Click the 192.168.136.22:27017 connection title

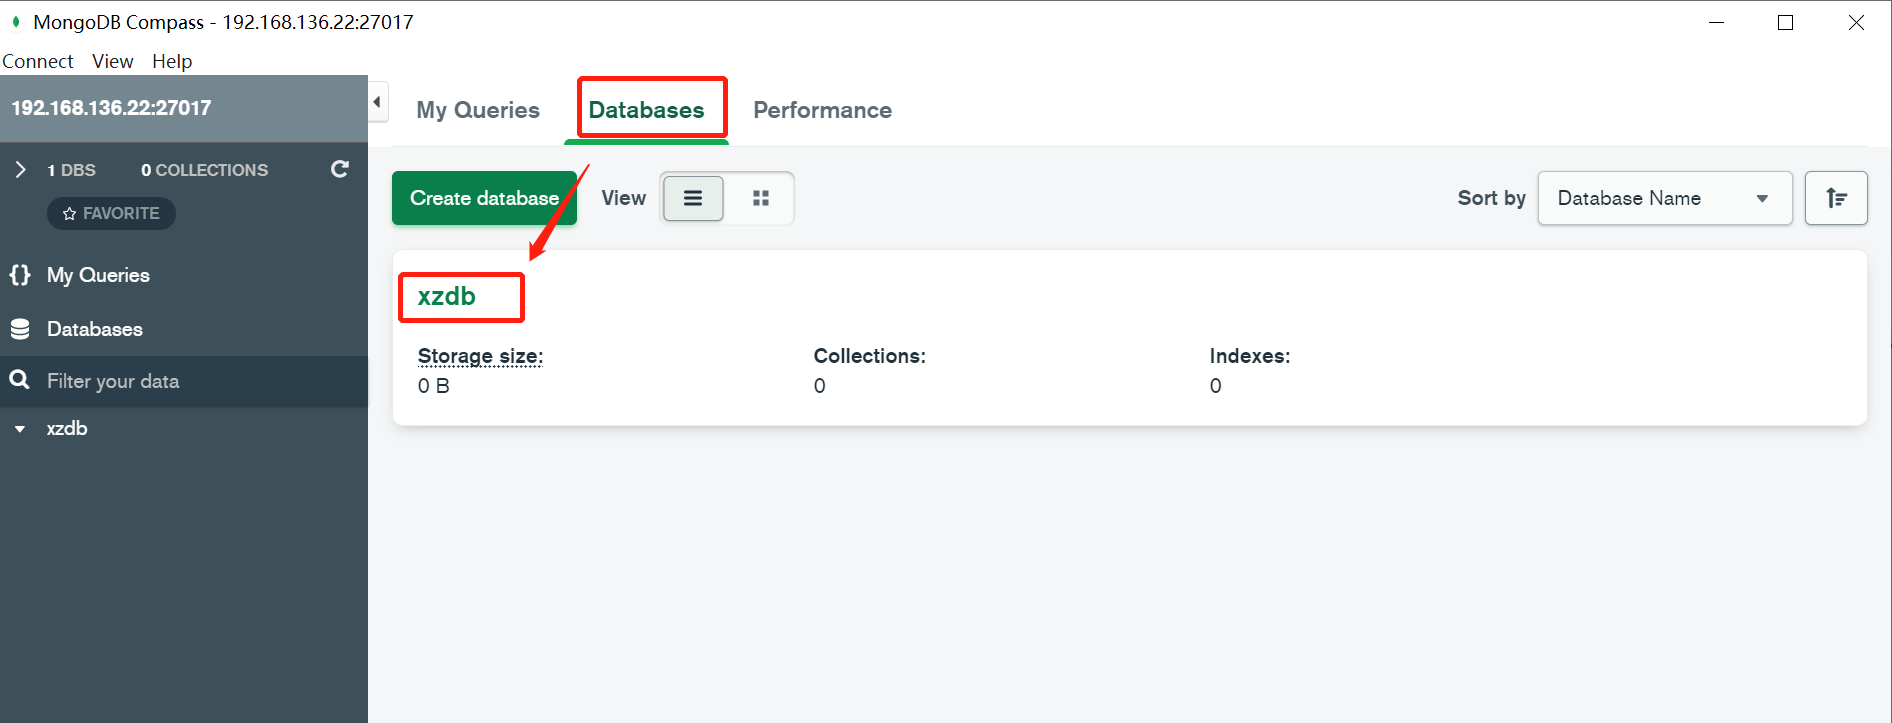111,108
